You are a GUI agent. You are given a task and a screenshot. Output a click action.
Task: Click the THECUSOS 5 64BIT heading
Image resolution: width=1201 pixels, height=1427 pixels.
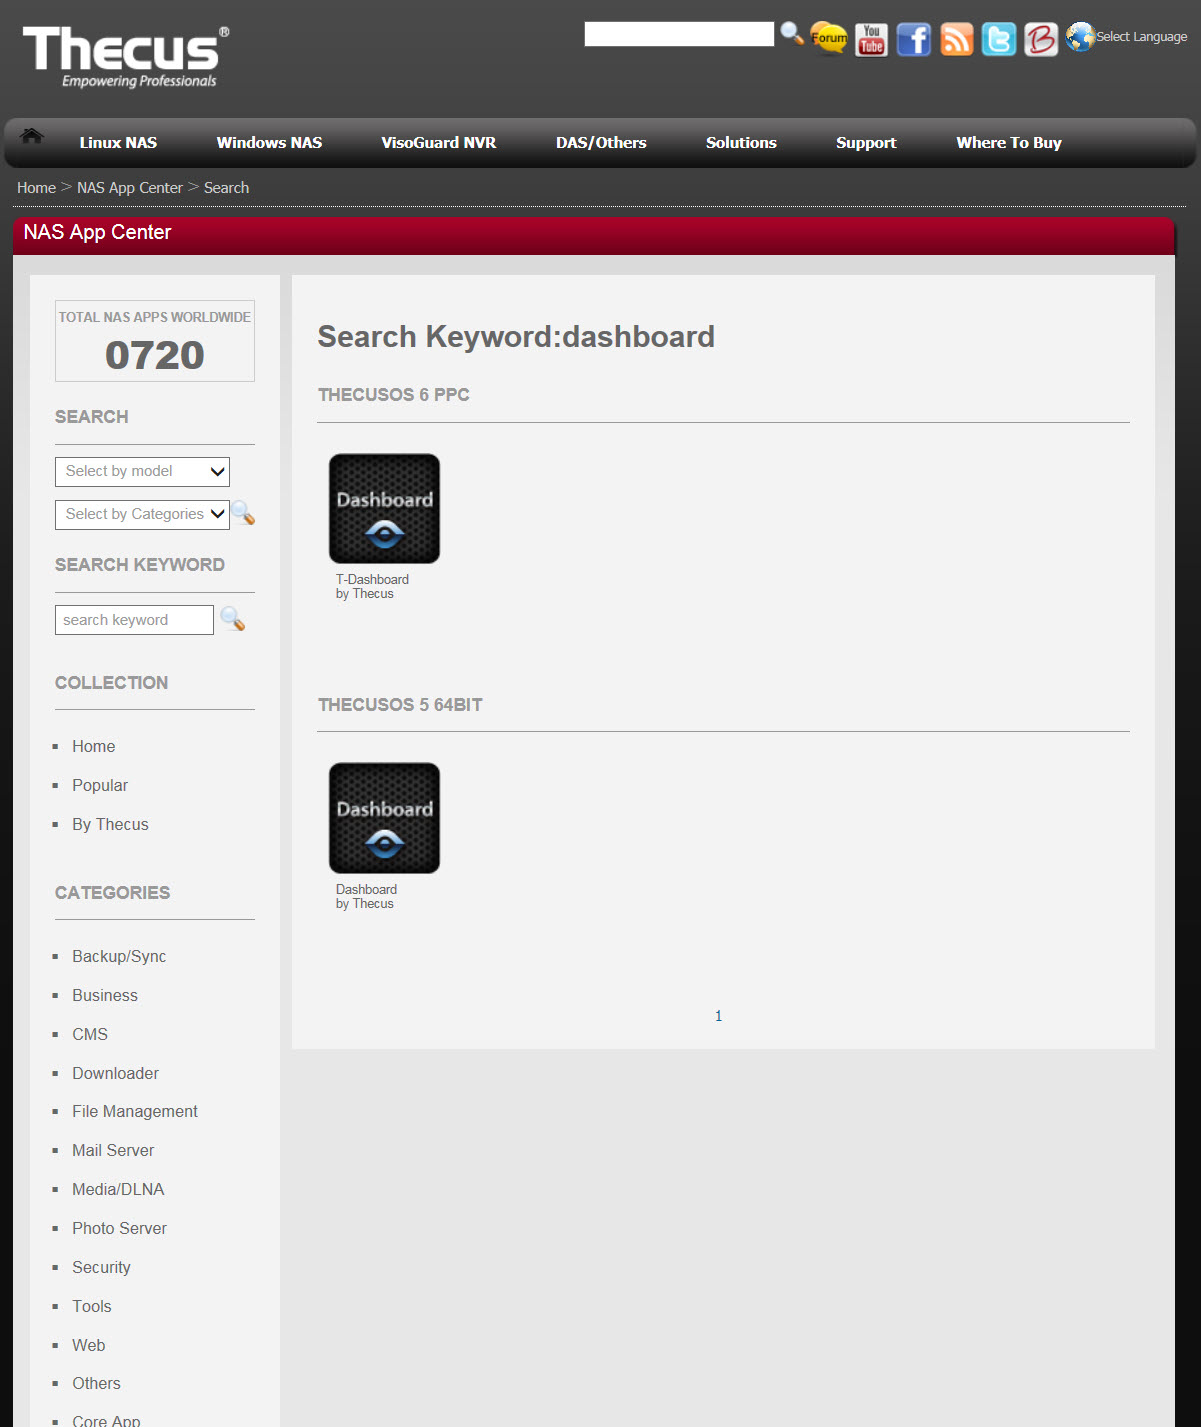[400, 705]
